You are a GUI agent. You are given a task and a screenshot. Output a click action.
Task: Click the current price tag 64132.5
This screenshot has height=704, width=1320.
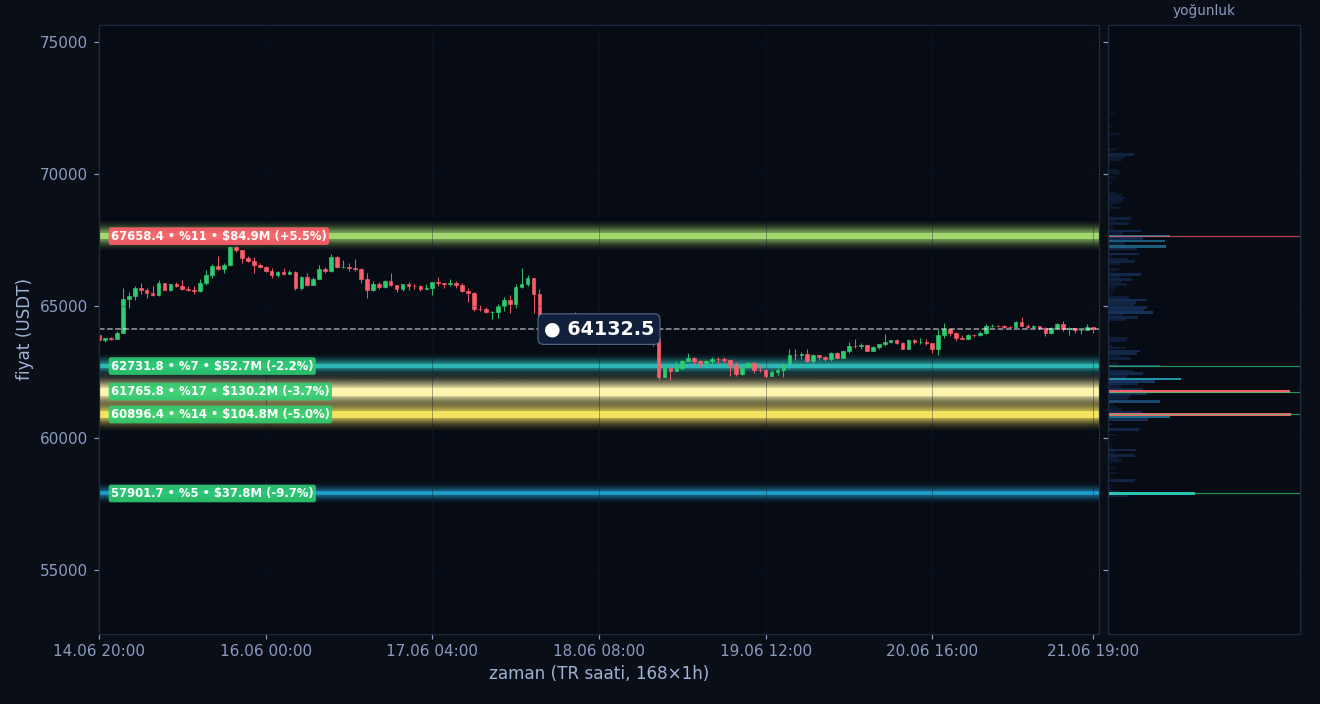599,329
